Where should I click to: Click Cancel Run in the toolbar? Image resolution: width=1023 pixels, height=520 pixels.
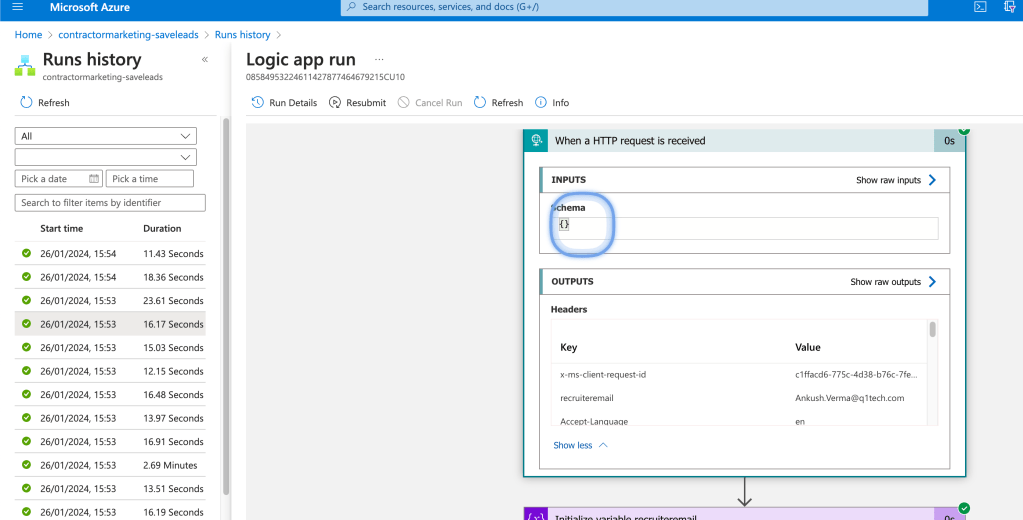430,102
